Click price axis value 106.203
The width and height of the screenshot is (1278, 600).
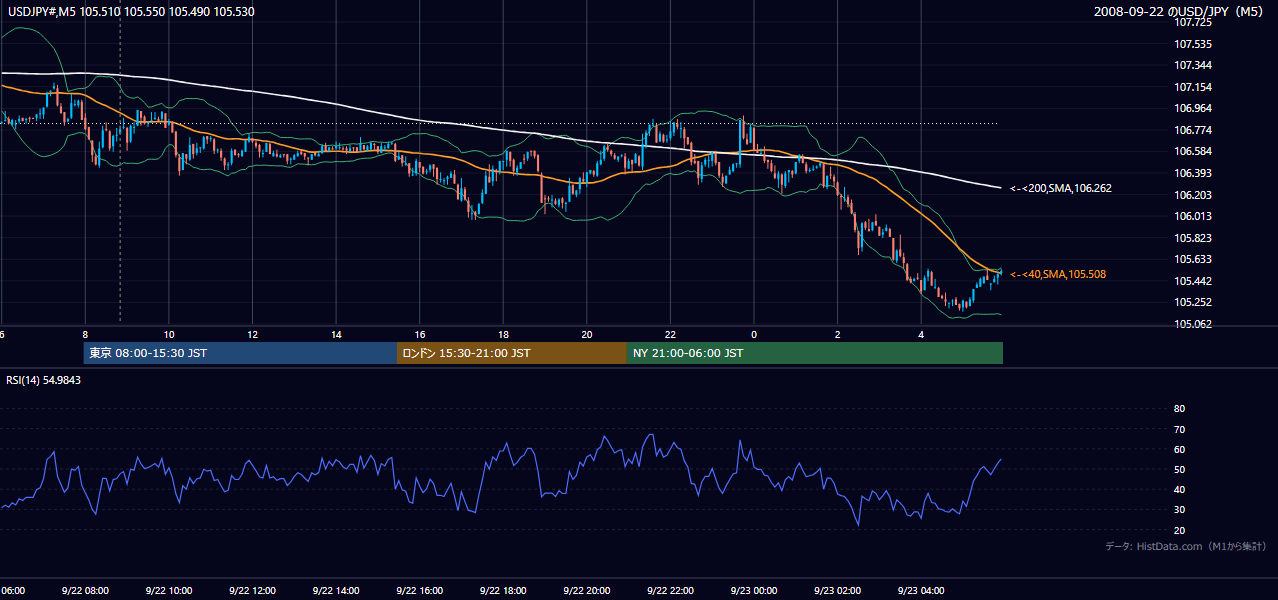[1194, 195]
